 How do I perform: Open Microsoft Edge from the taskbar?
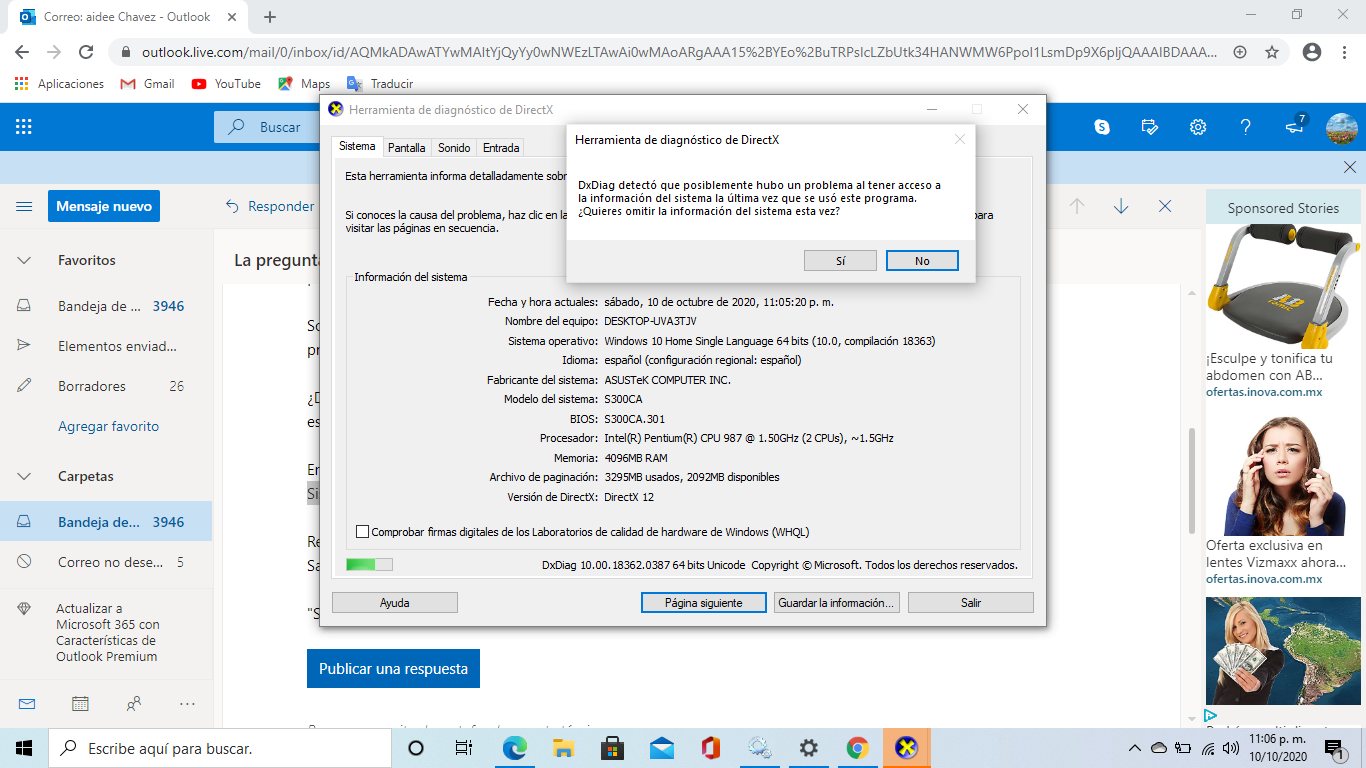pyautogui.click(x=514, y=748)
